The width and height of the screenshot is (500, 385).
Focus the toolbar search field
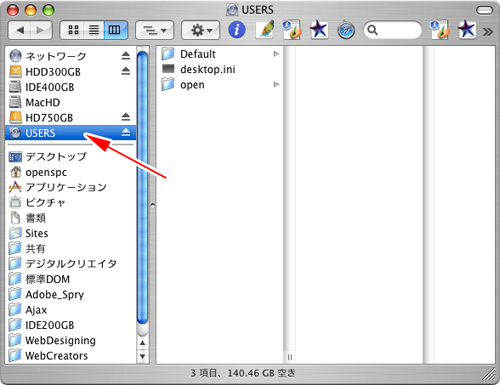[x=393, y=30]
